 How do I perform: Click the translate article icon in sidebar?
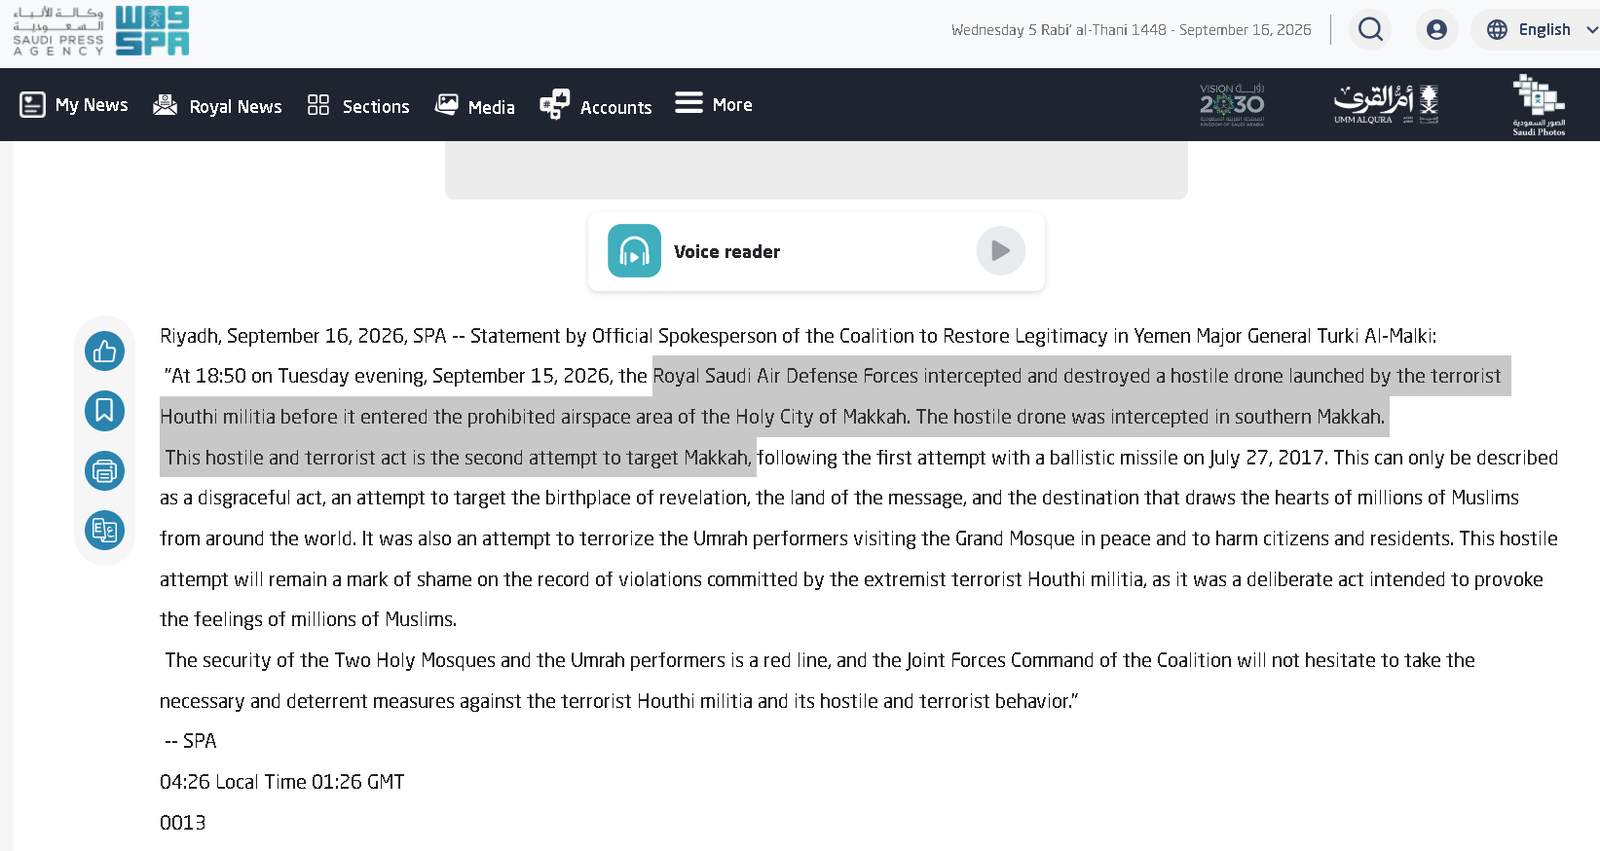coord(105,530)
